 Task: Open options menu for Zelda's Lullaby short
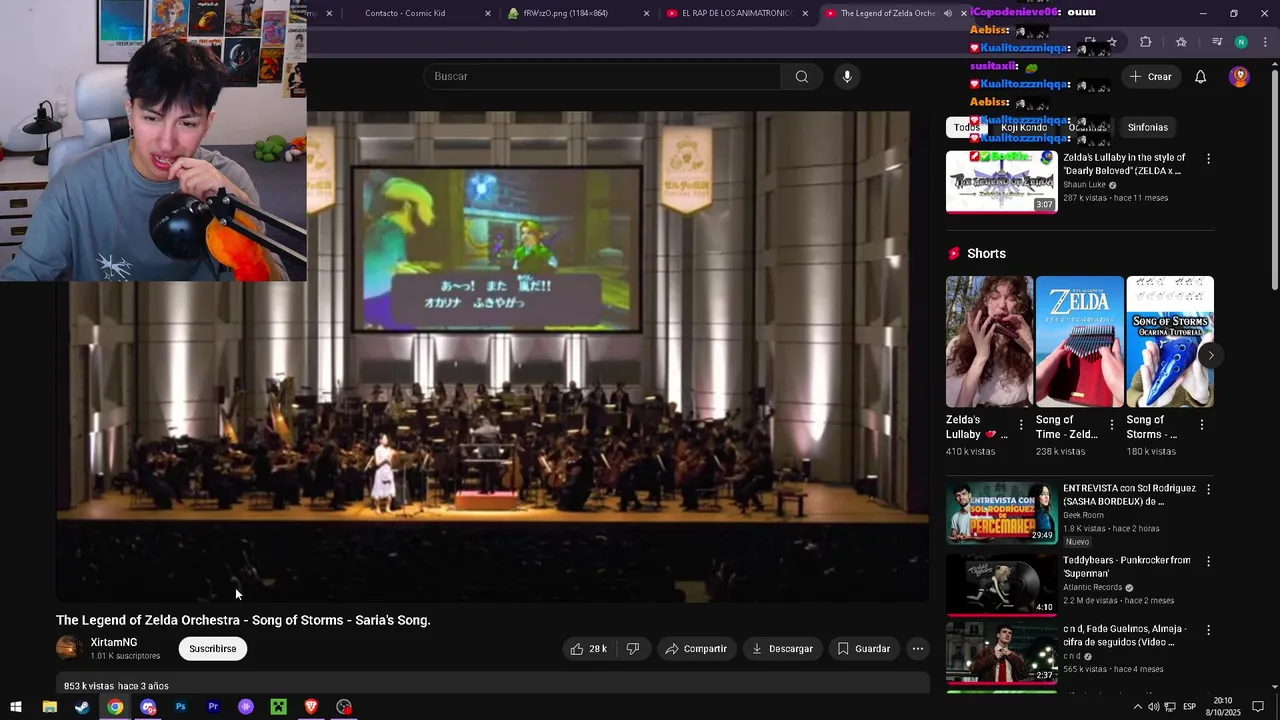(1021, 425)
